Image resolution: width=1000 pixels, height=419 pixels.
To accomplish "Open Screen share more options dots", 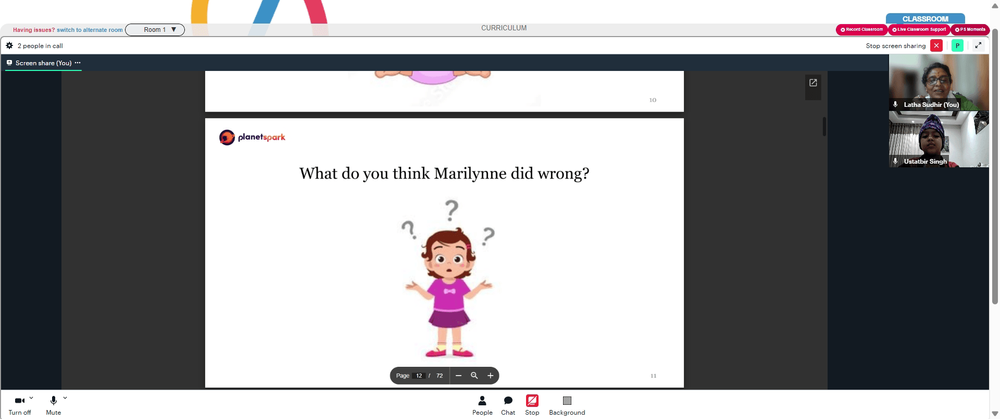I will tap(78, 63).
